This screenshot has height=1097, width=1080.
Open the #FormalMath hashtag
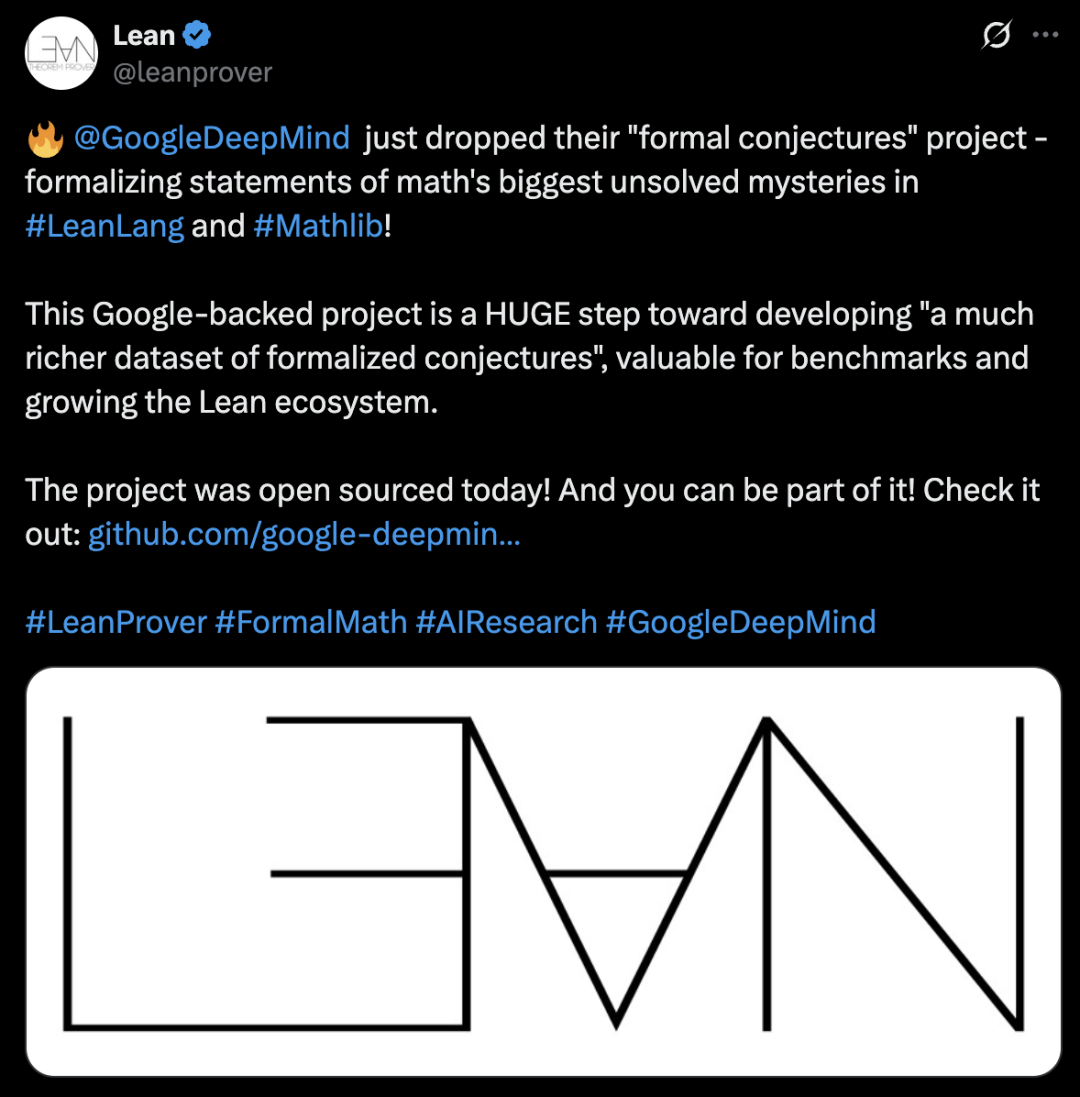click(x=311, y=622)
